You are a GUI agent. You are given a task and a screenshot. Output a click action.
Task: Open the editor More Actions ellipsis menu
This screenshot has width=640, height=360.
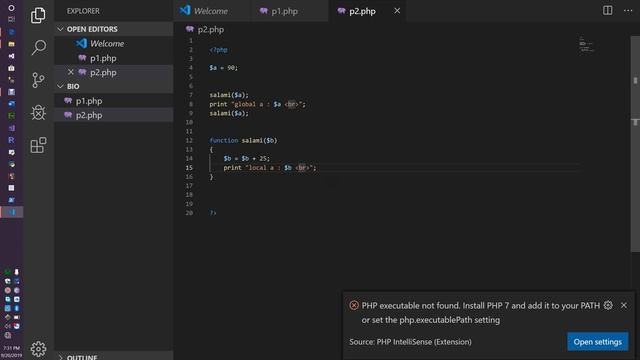pyautogui.click(x=628, y=11)
